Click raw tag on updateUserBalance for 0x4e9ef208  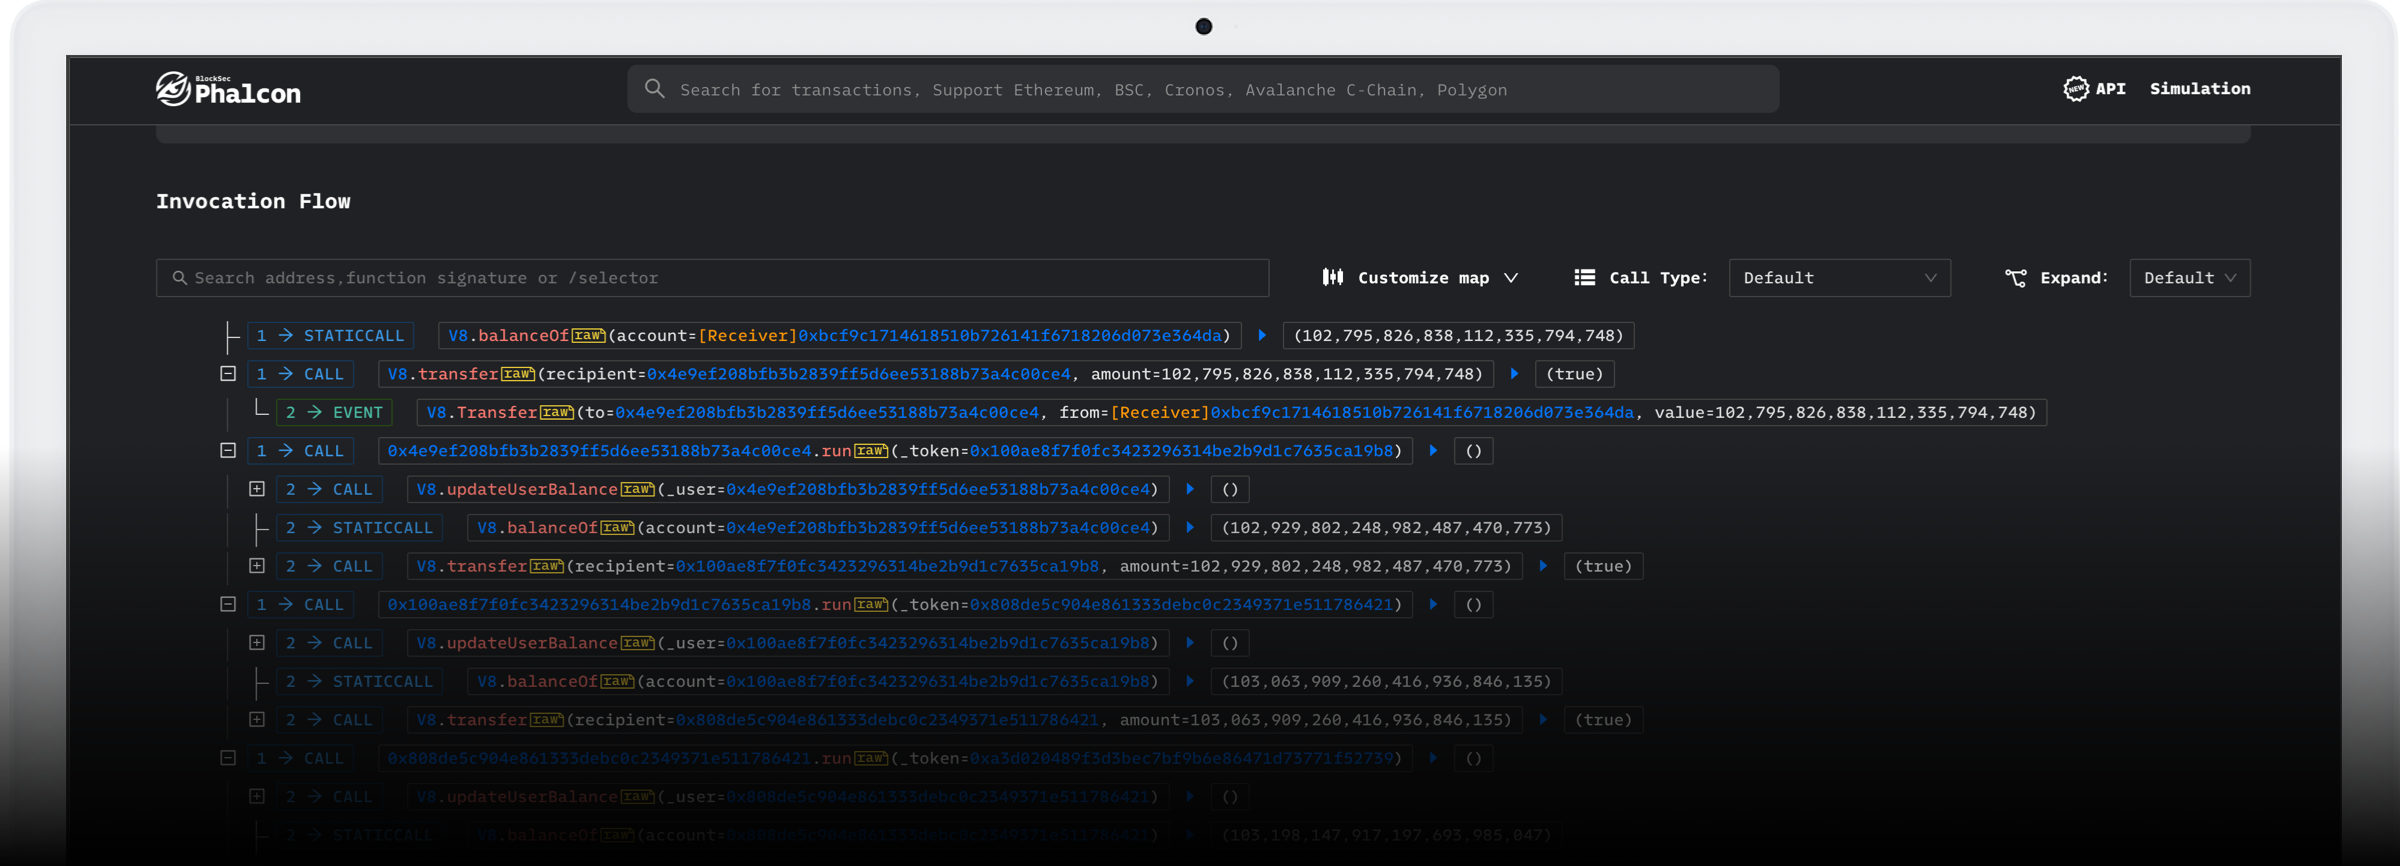tap(638, 489)
